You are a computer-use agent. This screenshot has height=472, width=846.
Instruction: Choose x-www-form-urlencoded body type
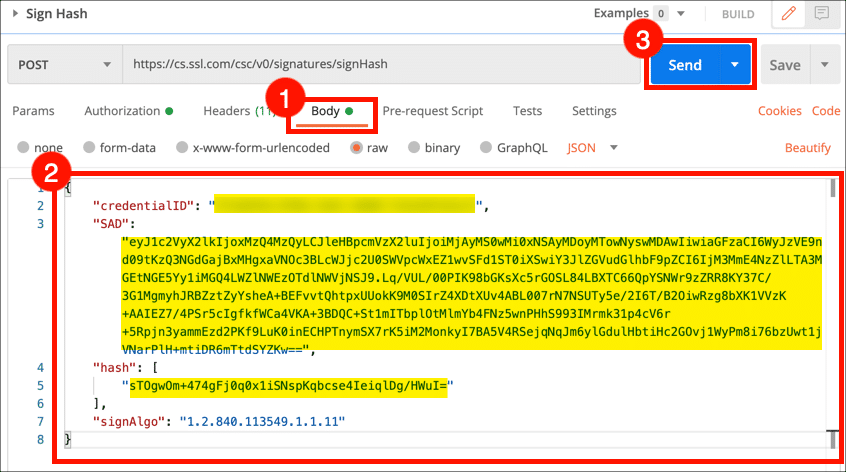182,148
